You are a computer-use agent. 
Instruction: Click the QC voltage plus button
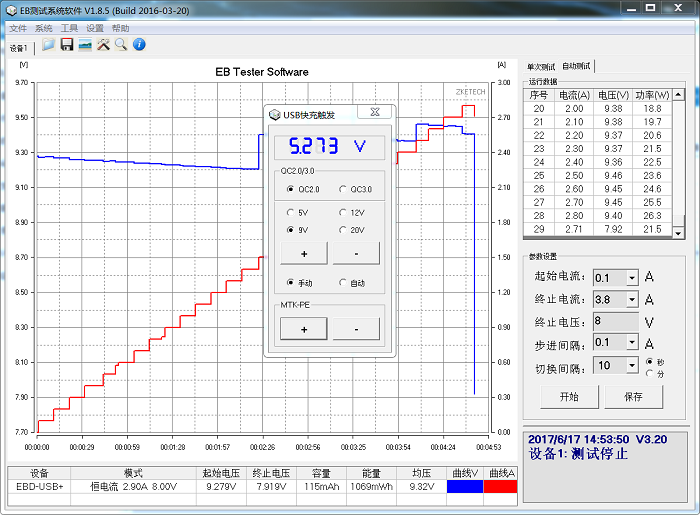[x=304, y=253]
